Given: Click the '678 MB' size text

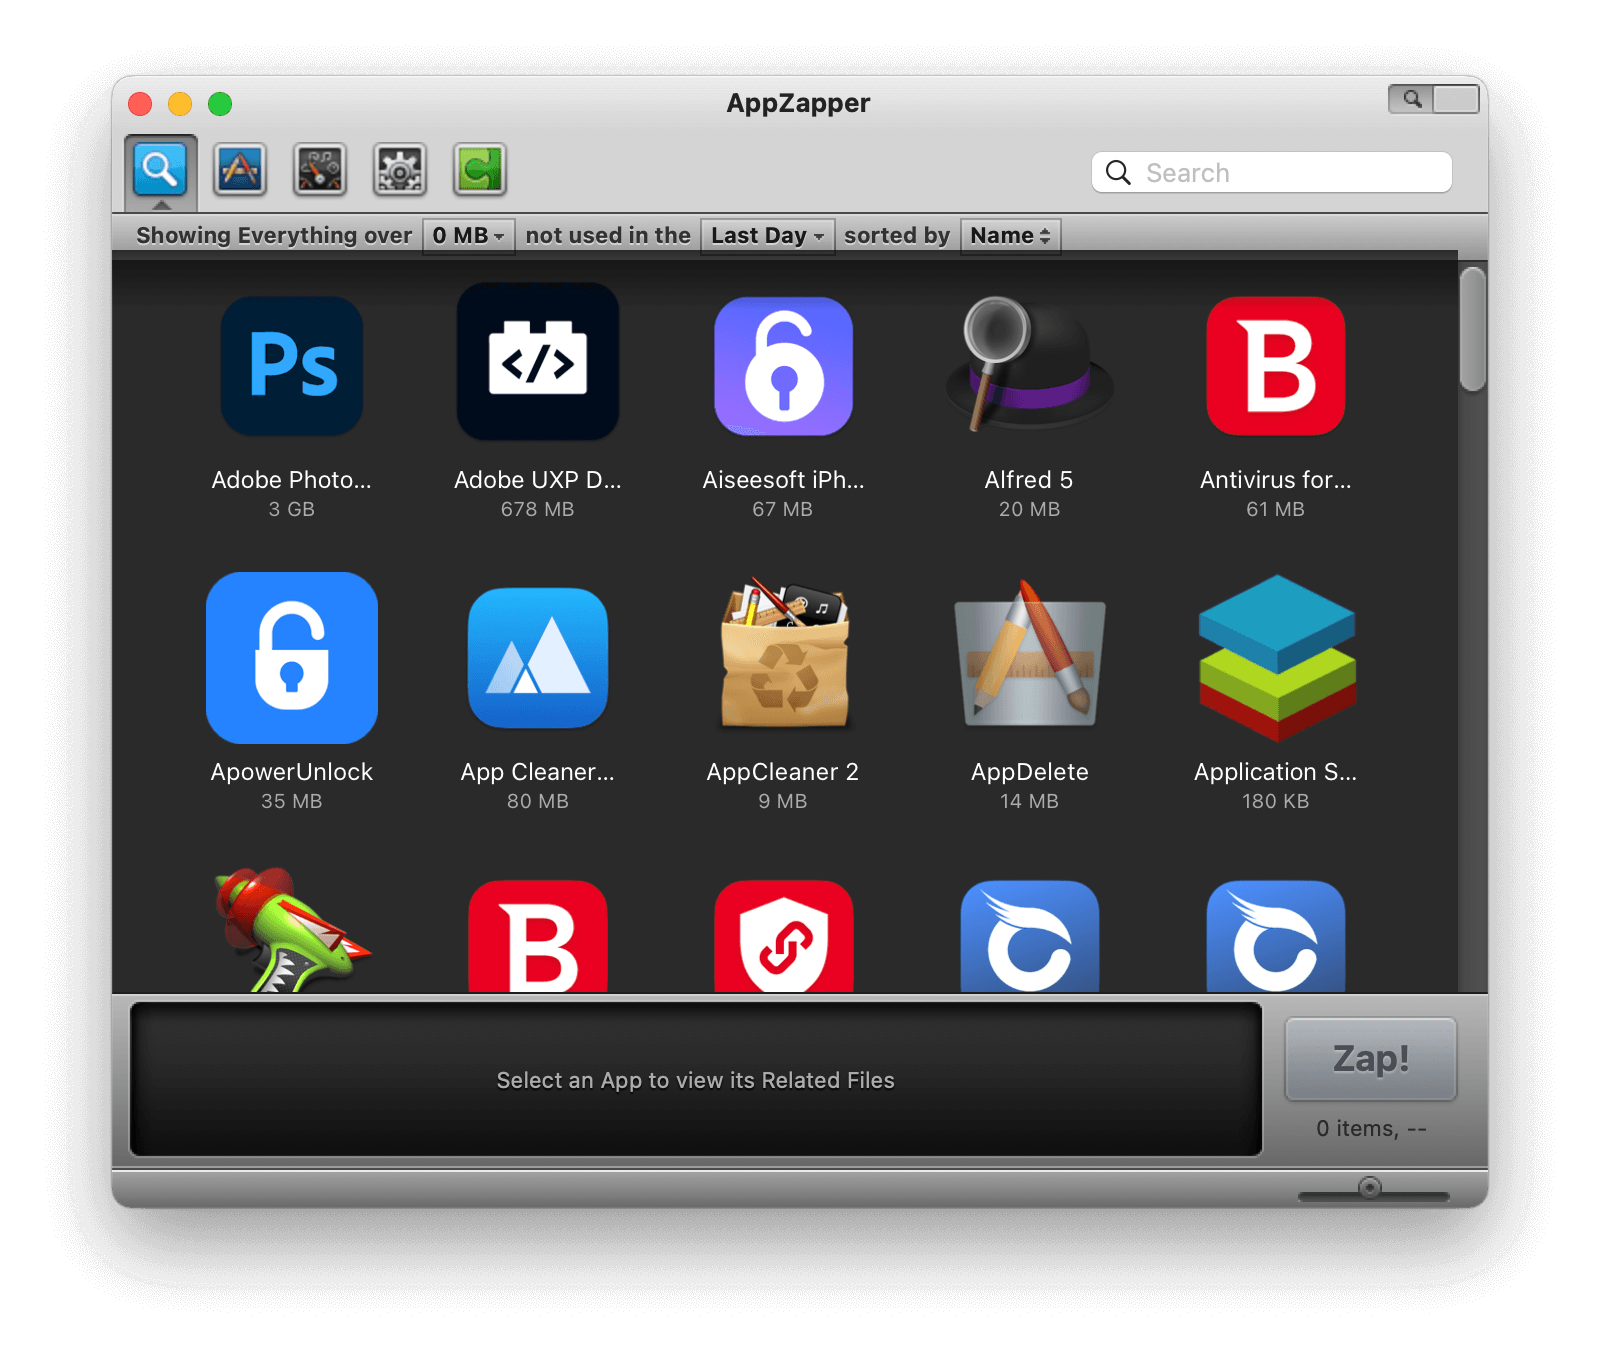Looking at the screenshot, I should (x=538, y=509).
